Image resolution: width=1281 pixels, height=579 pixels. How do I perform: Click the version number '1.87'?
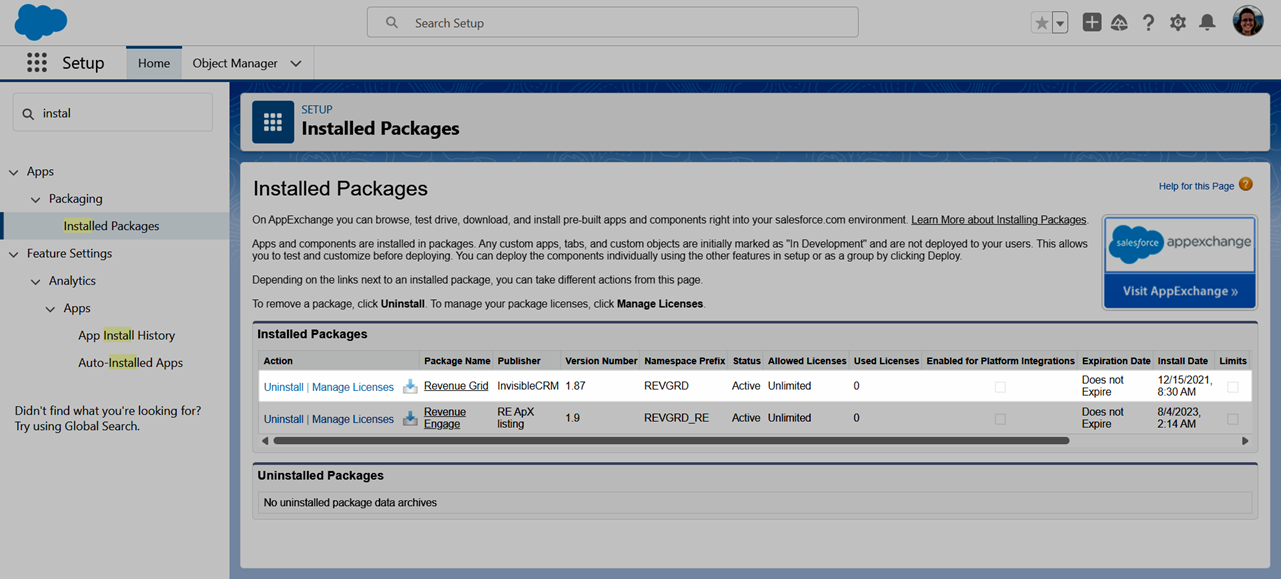point(576,386)
